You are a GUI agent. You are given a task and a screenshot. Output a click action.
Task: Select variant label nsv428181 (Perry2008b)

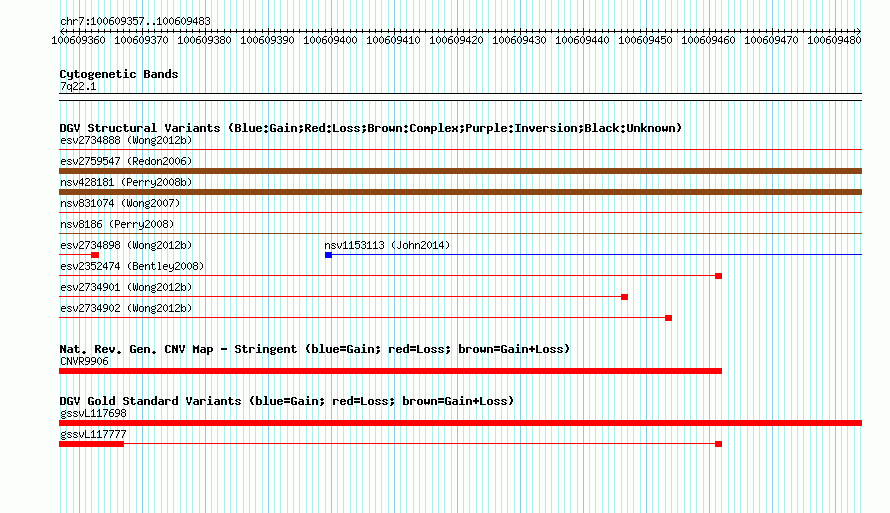(126, 182)
